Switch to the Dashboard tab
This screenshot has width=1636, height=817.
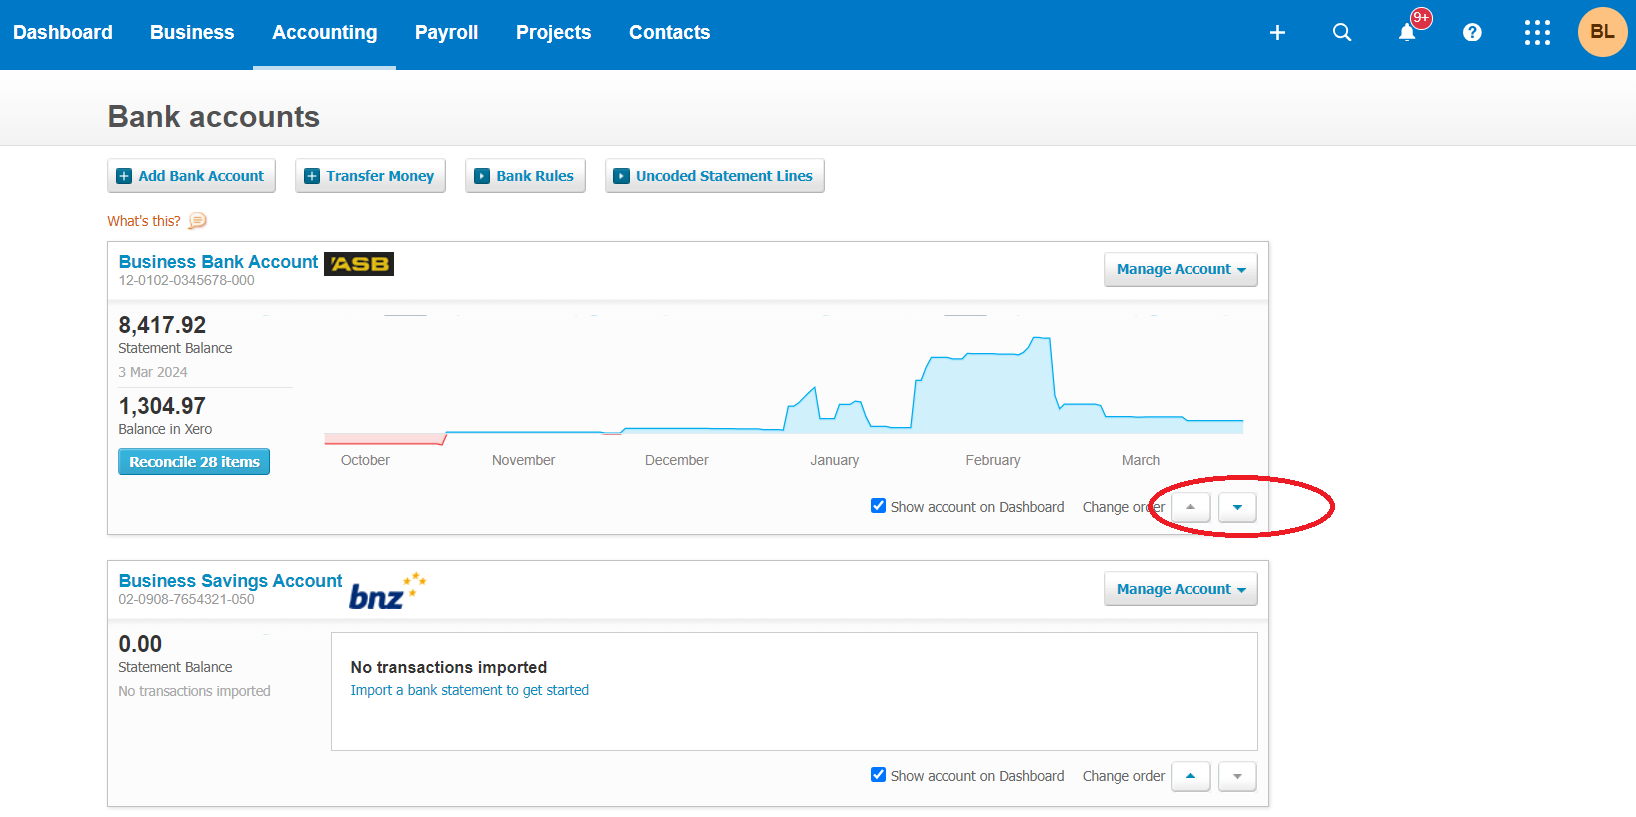pos(63,33)
